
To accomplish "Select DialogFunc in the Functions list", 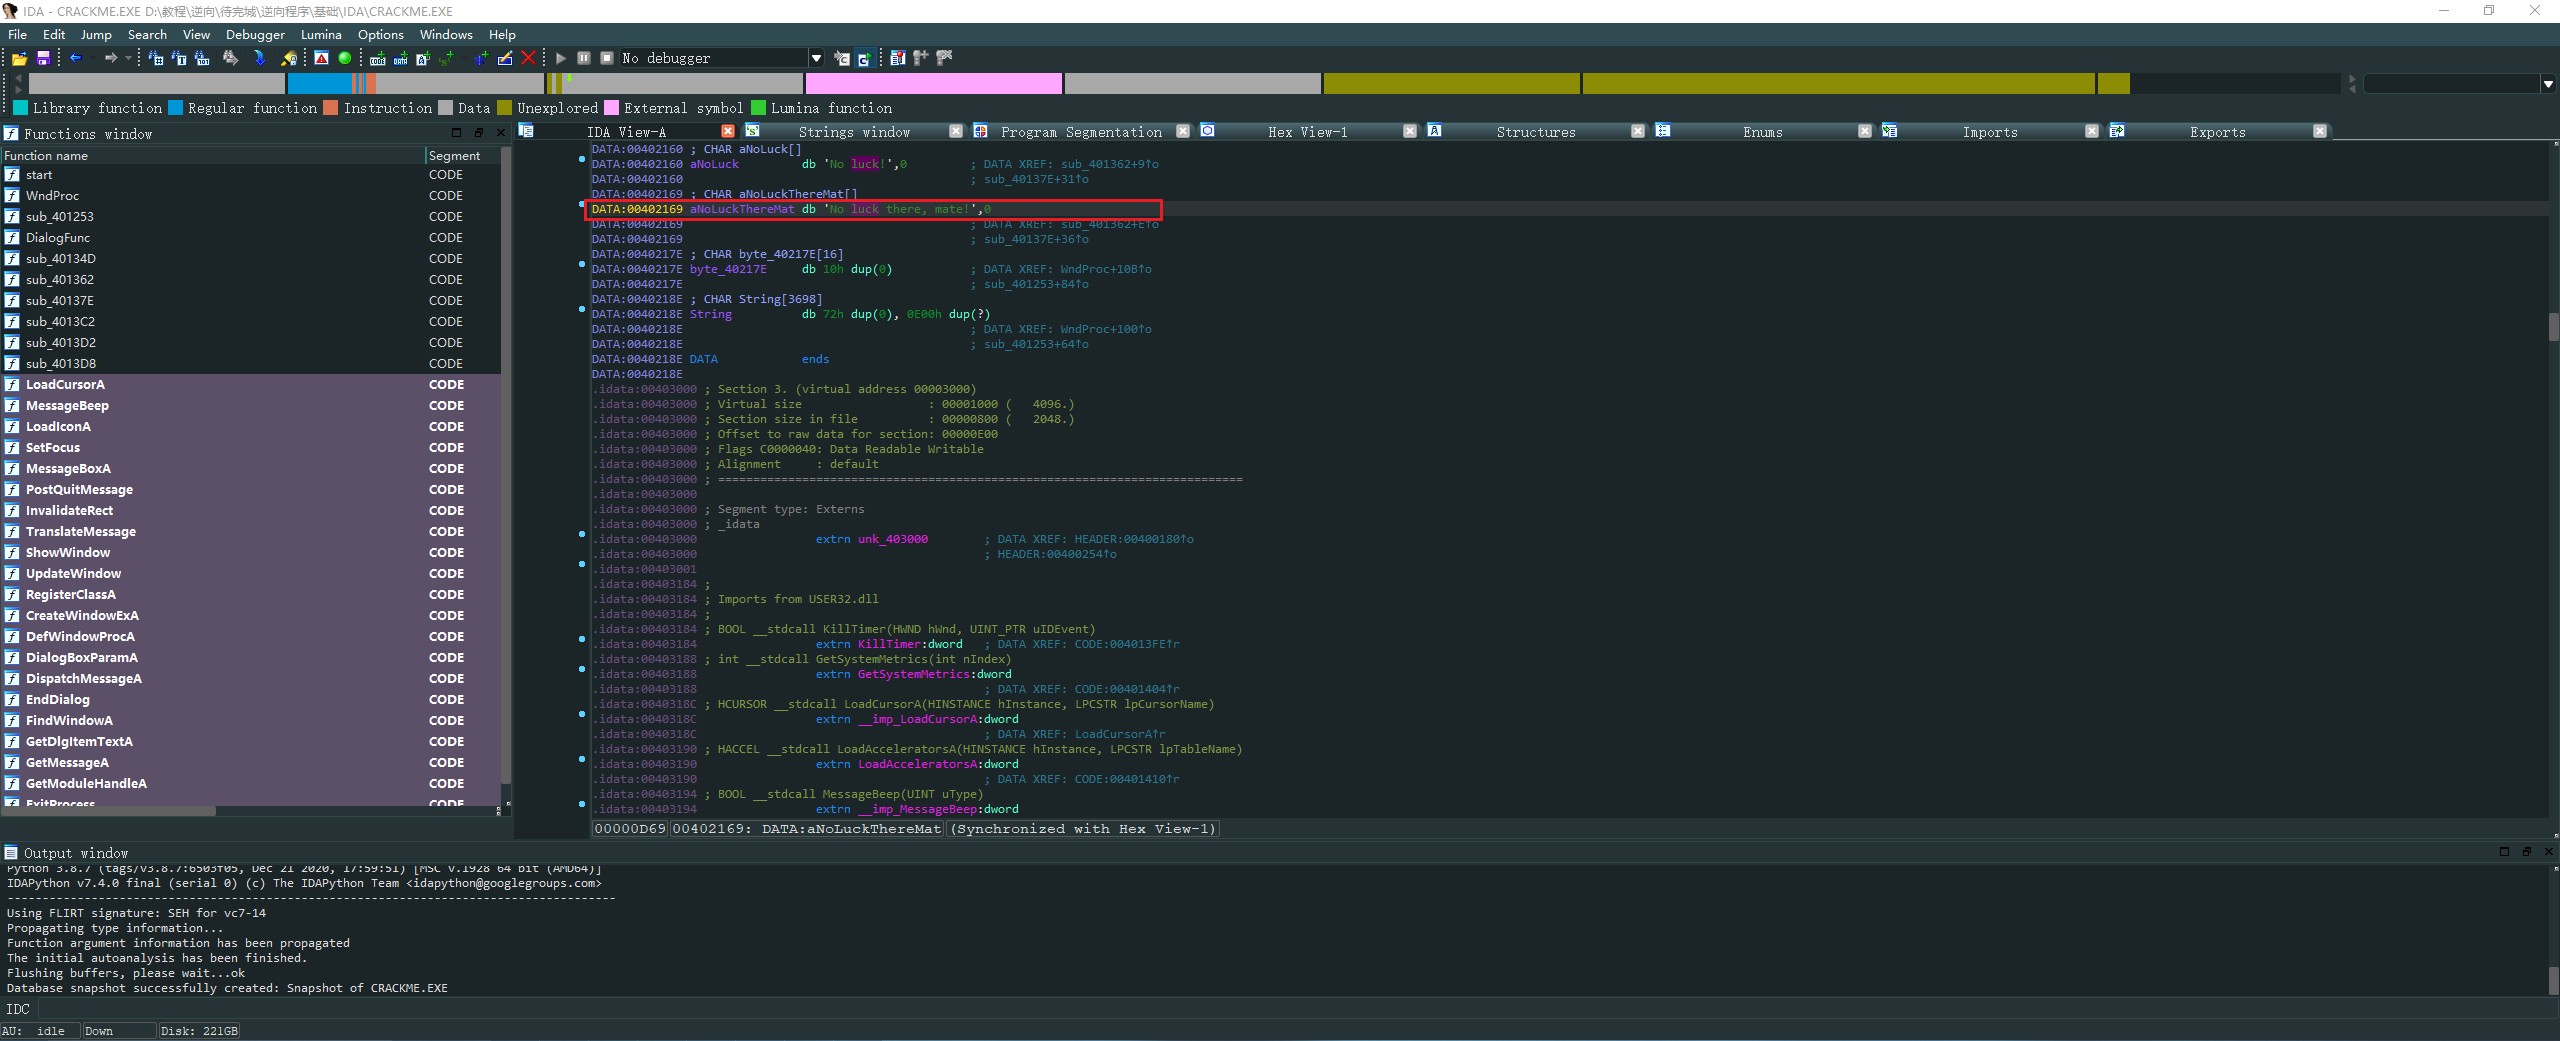I will tap(58, 238).
